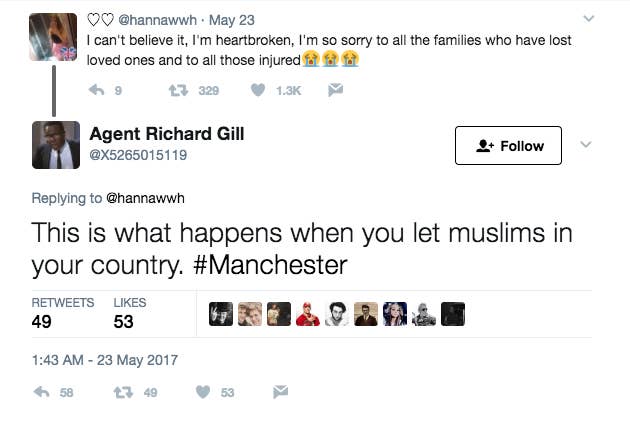Open Agent Richard Gill's profile picture

(x=55, y=145)
